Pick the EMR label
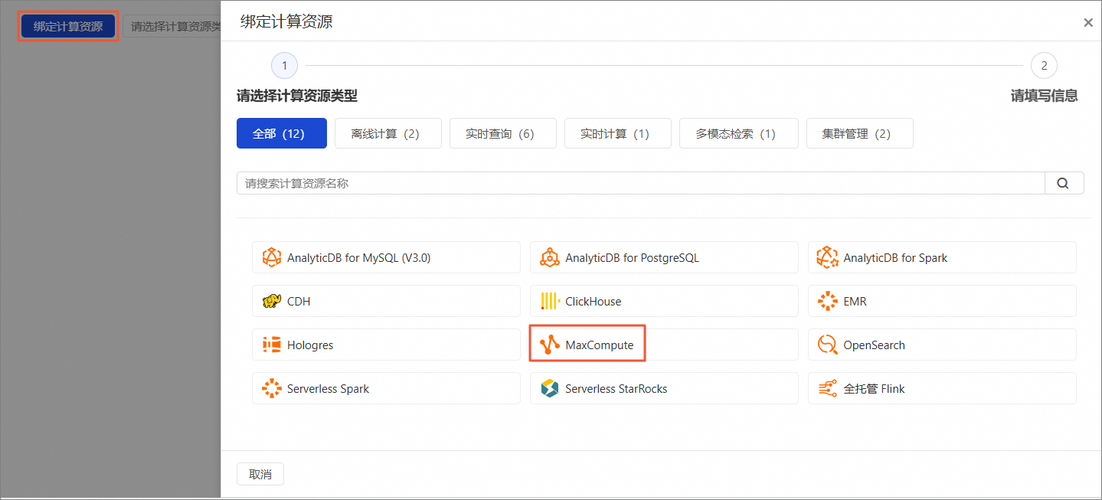Image resolution: width=1102 pixels, height=500 pixels. pyautogui.click(x=855, y=302)
